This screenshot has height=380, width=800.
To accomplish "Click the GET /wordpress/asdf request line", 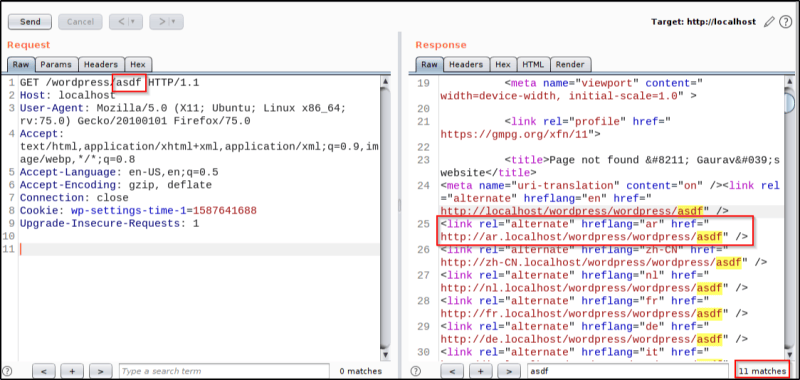I will 110,82.
